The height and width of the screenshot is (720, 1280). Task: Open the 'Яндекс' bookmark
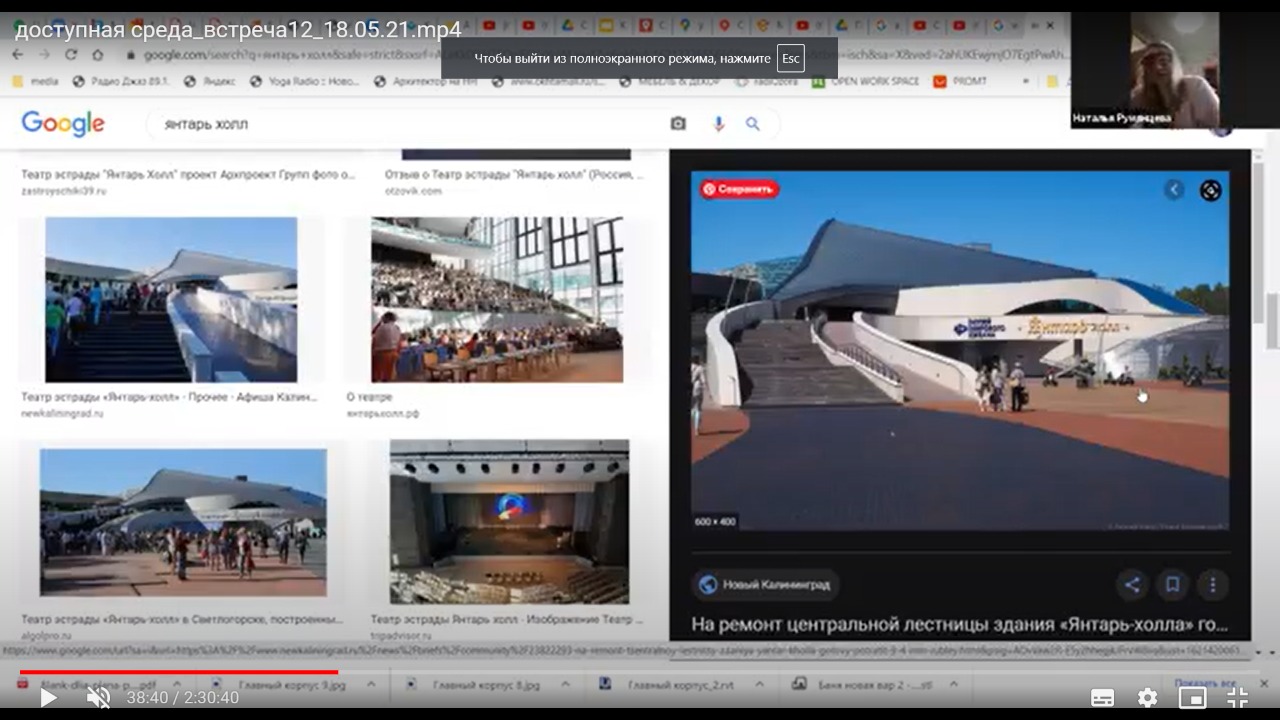210,81
